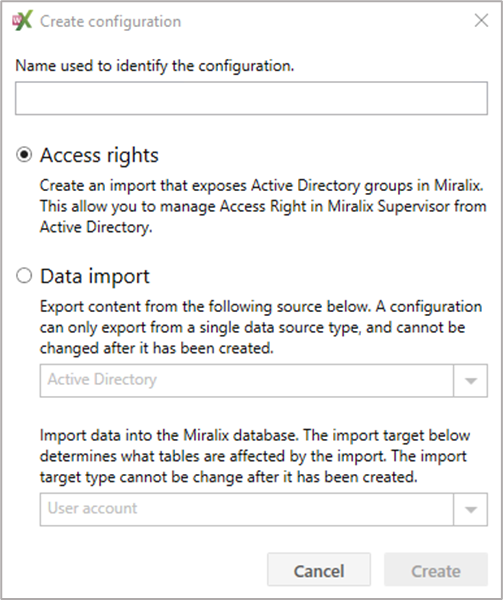503x600 pixels.
Task: Click the "Data import" option label
Action: pyautogui.click(x=95, y=276)
